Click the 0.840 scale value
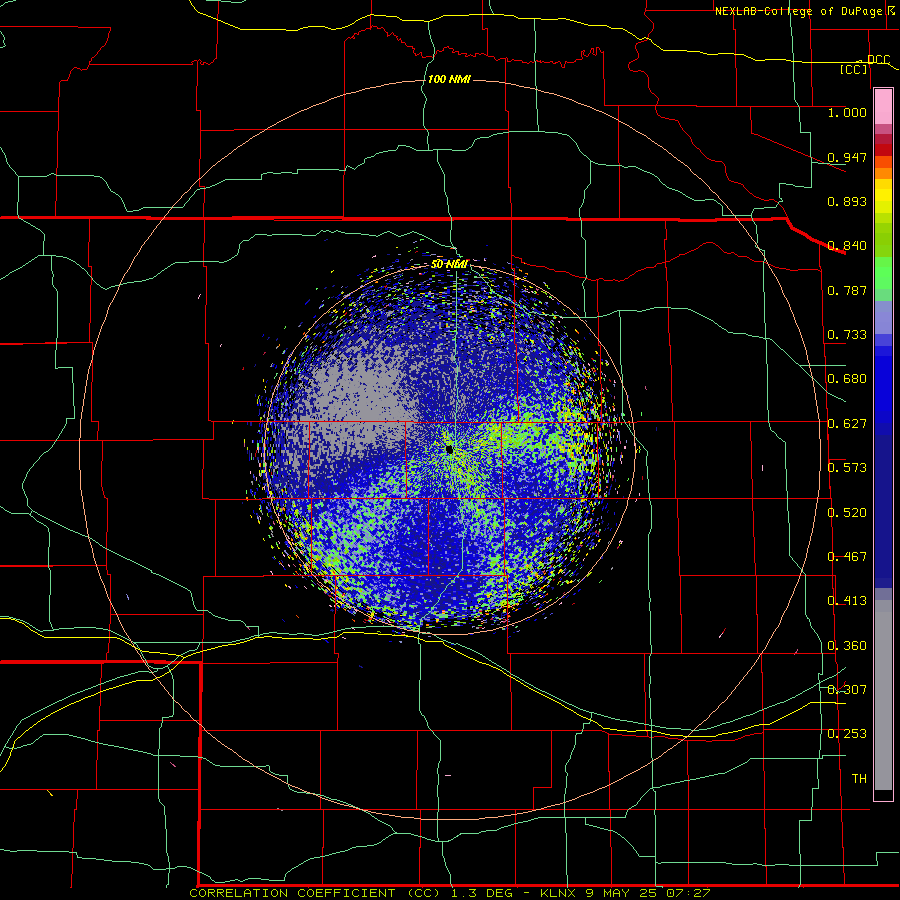Image resolution: width=900 pixels, height=900 pixels. point(847,246)
